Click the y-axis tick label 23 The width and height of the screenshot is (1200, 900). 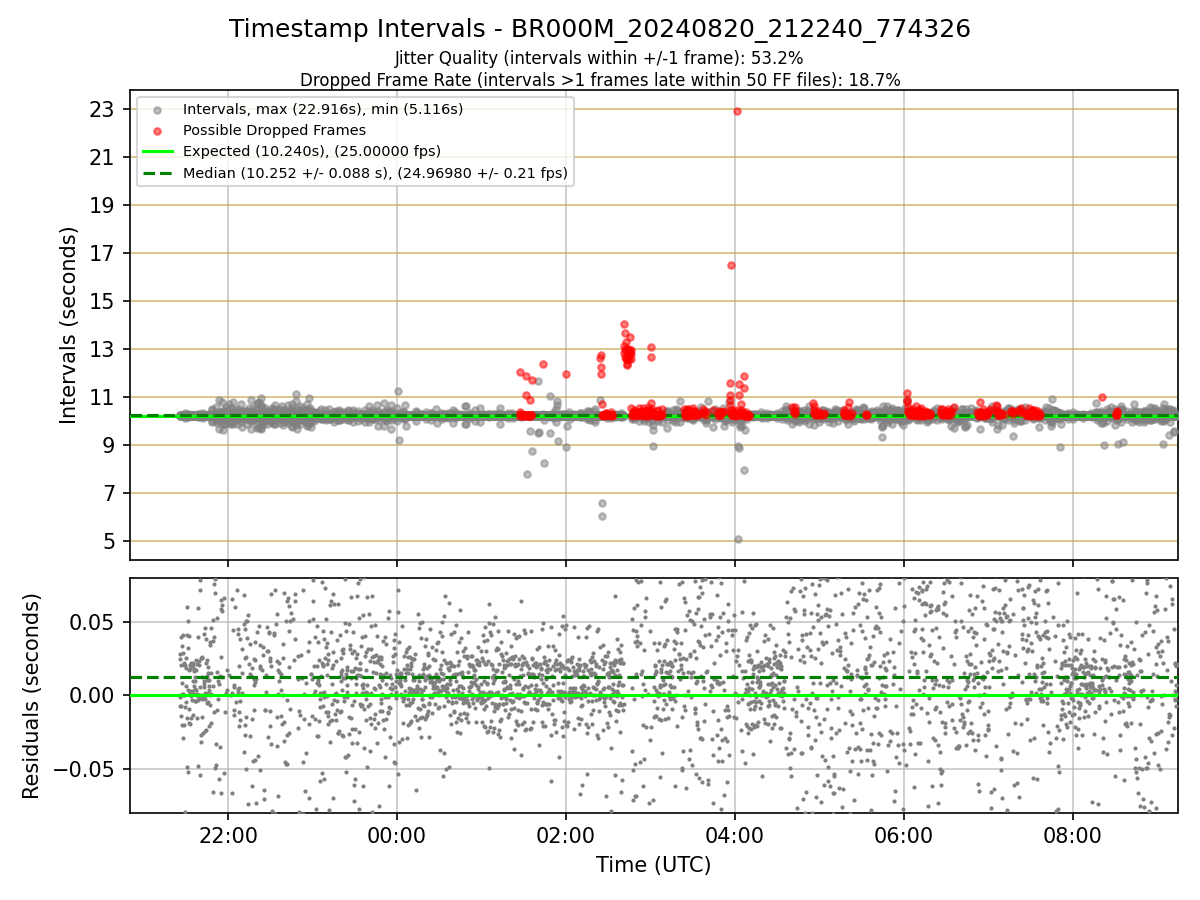(x=104, y=109)
